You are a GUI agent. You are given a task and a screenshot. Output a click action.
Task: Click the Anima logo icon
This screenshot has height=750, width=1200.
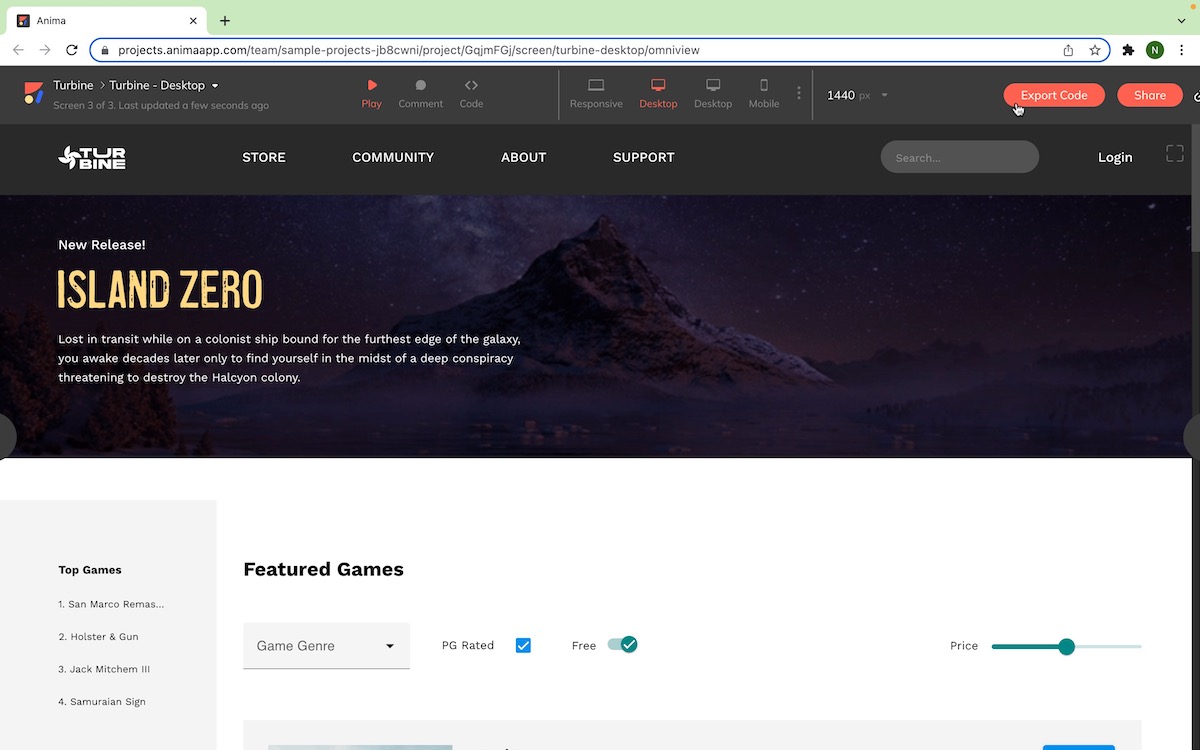coord(34,94)
